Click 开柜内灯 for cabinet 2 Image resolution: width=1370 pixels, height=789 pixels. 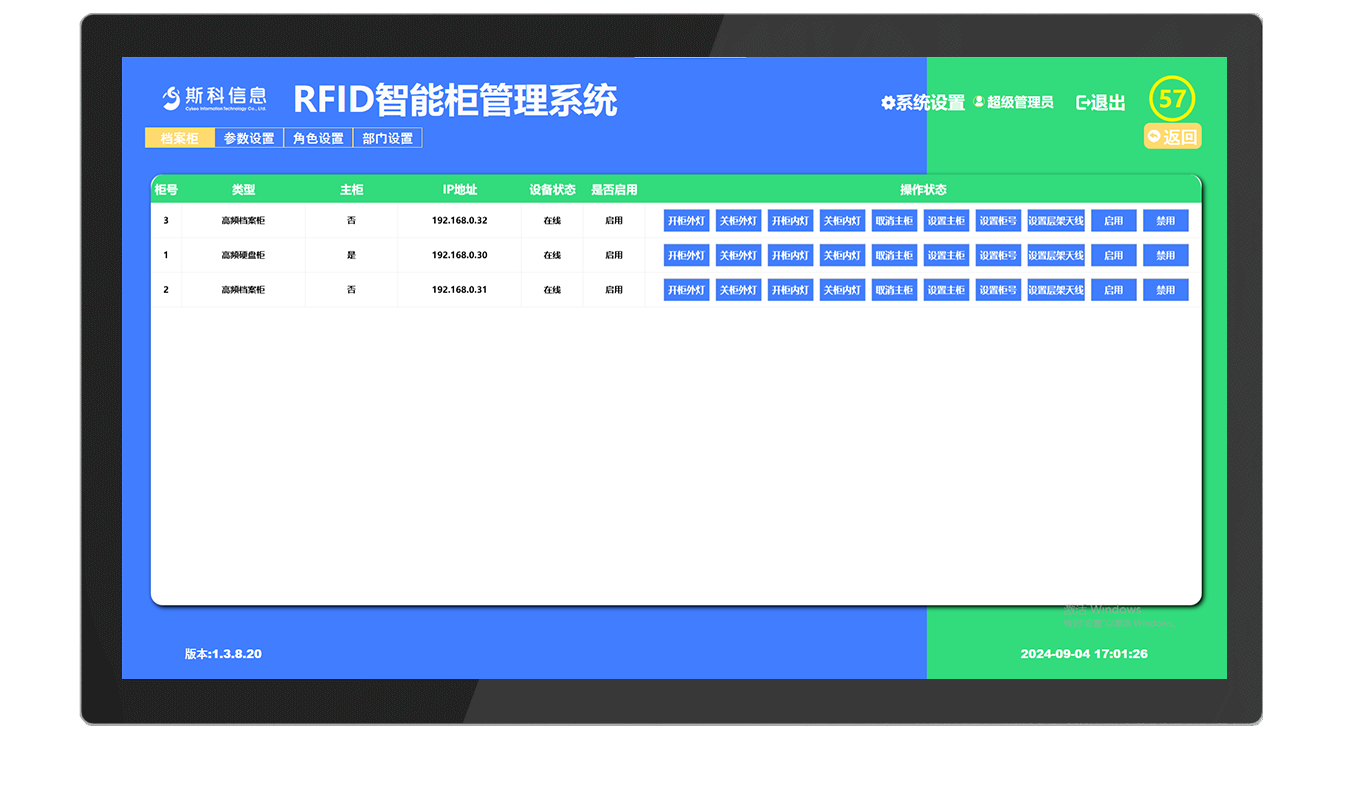(x=790, y=289)
